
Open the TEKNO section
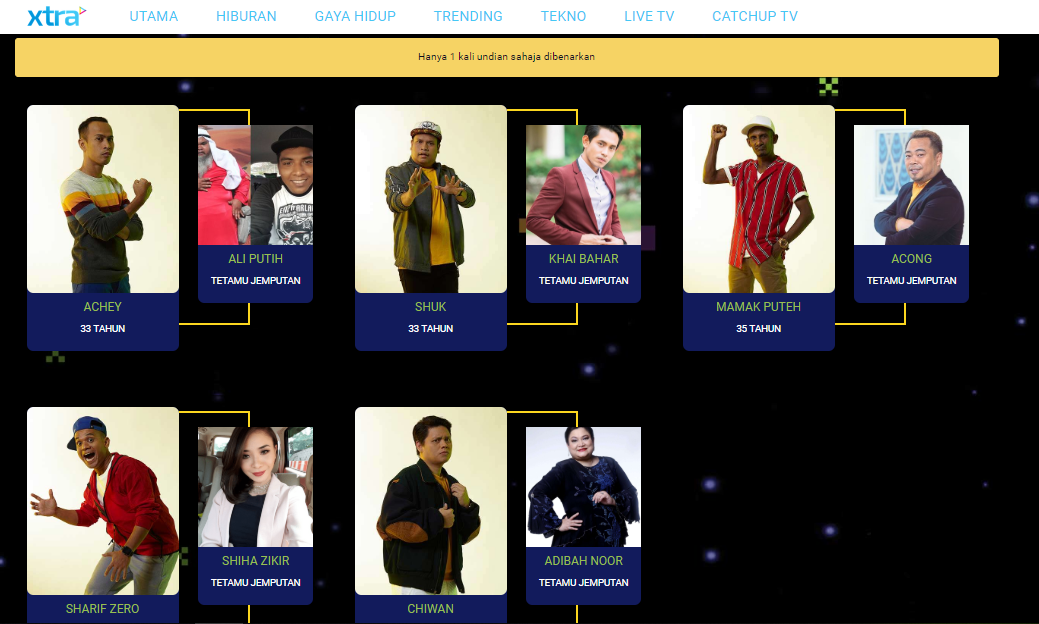coord(563,16)
